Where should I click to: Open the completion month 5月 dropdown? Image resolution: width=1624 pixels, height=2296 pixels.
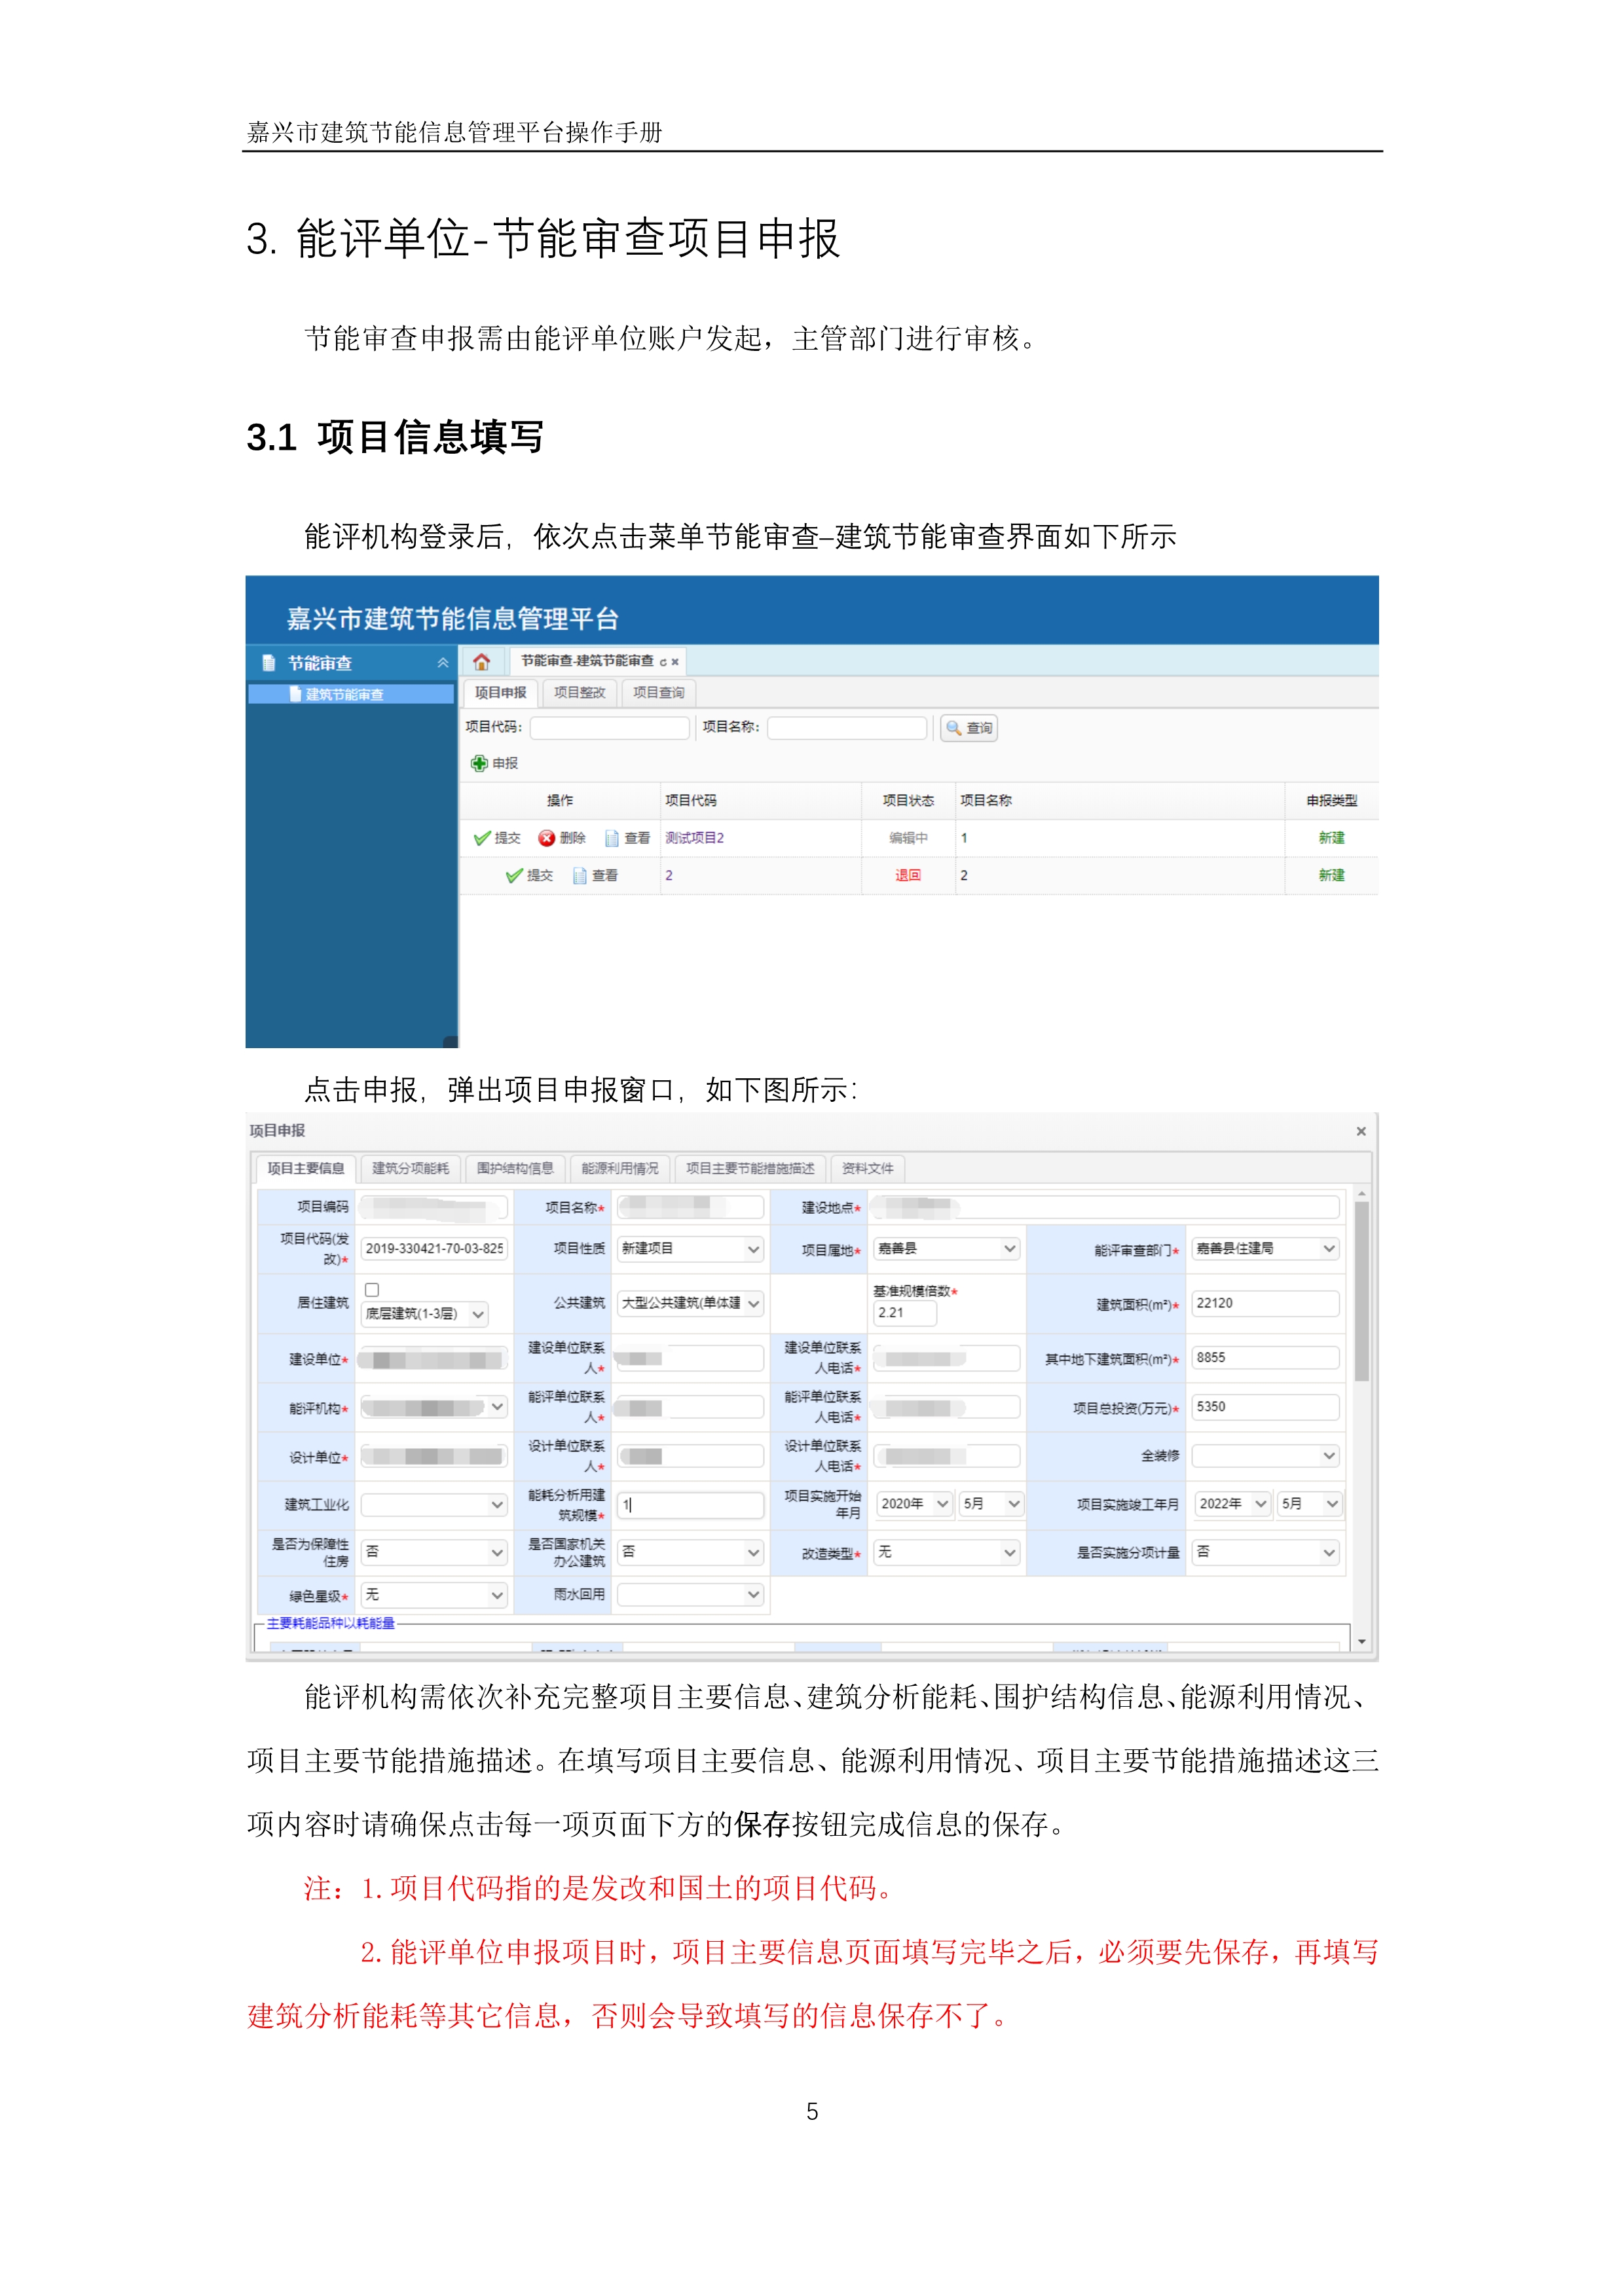1309,1504
